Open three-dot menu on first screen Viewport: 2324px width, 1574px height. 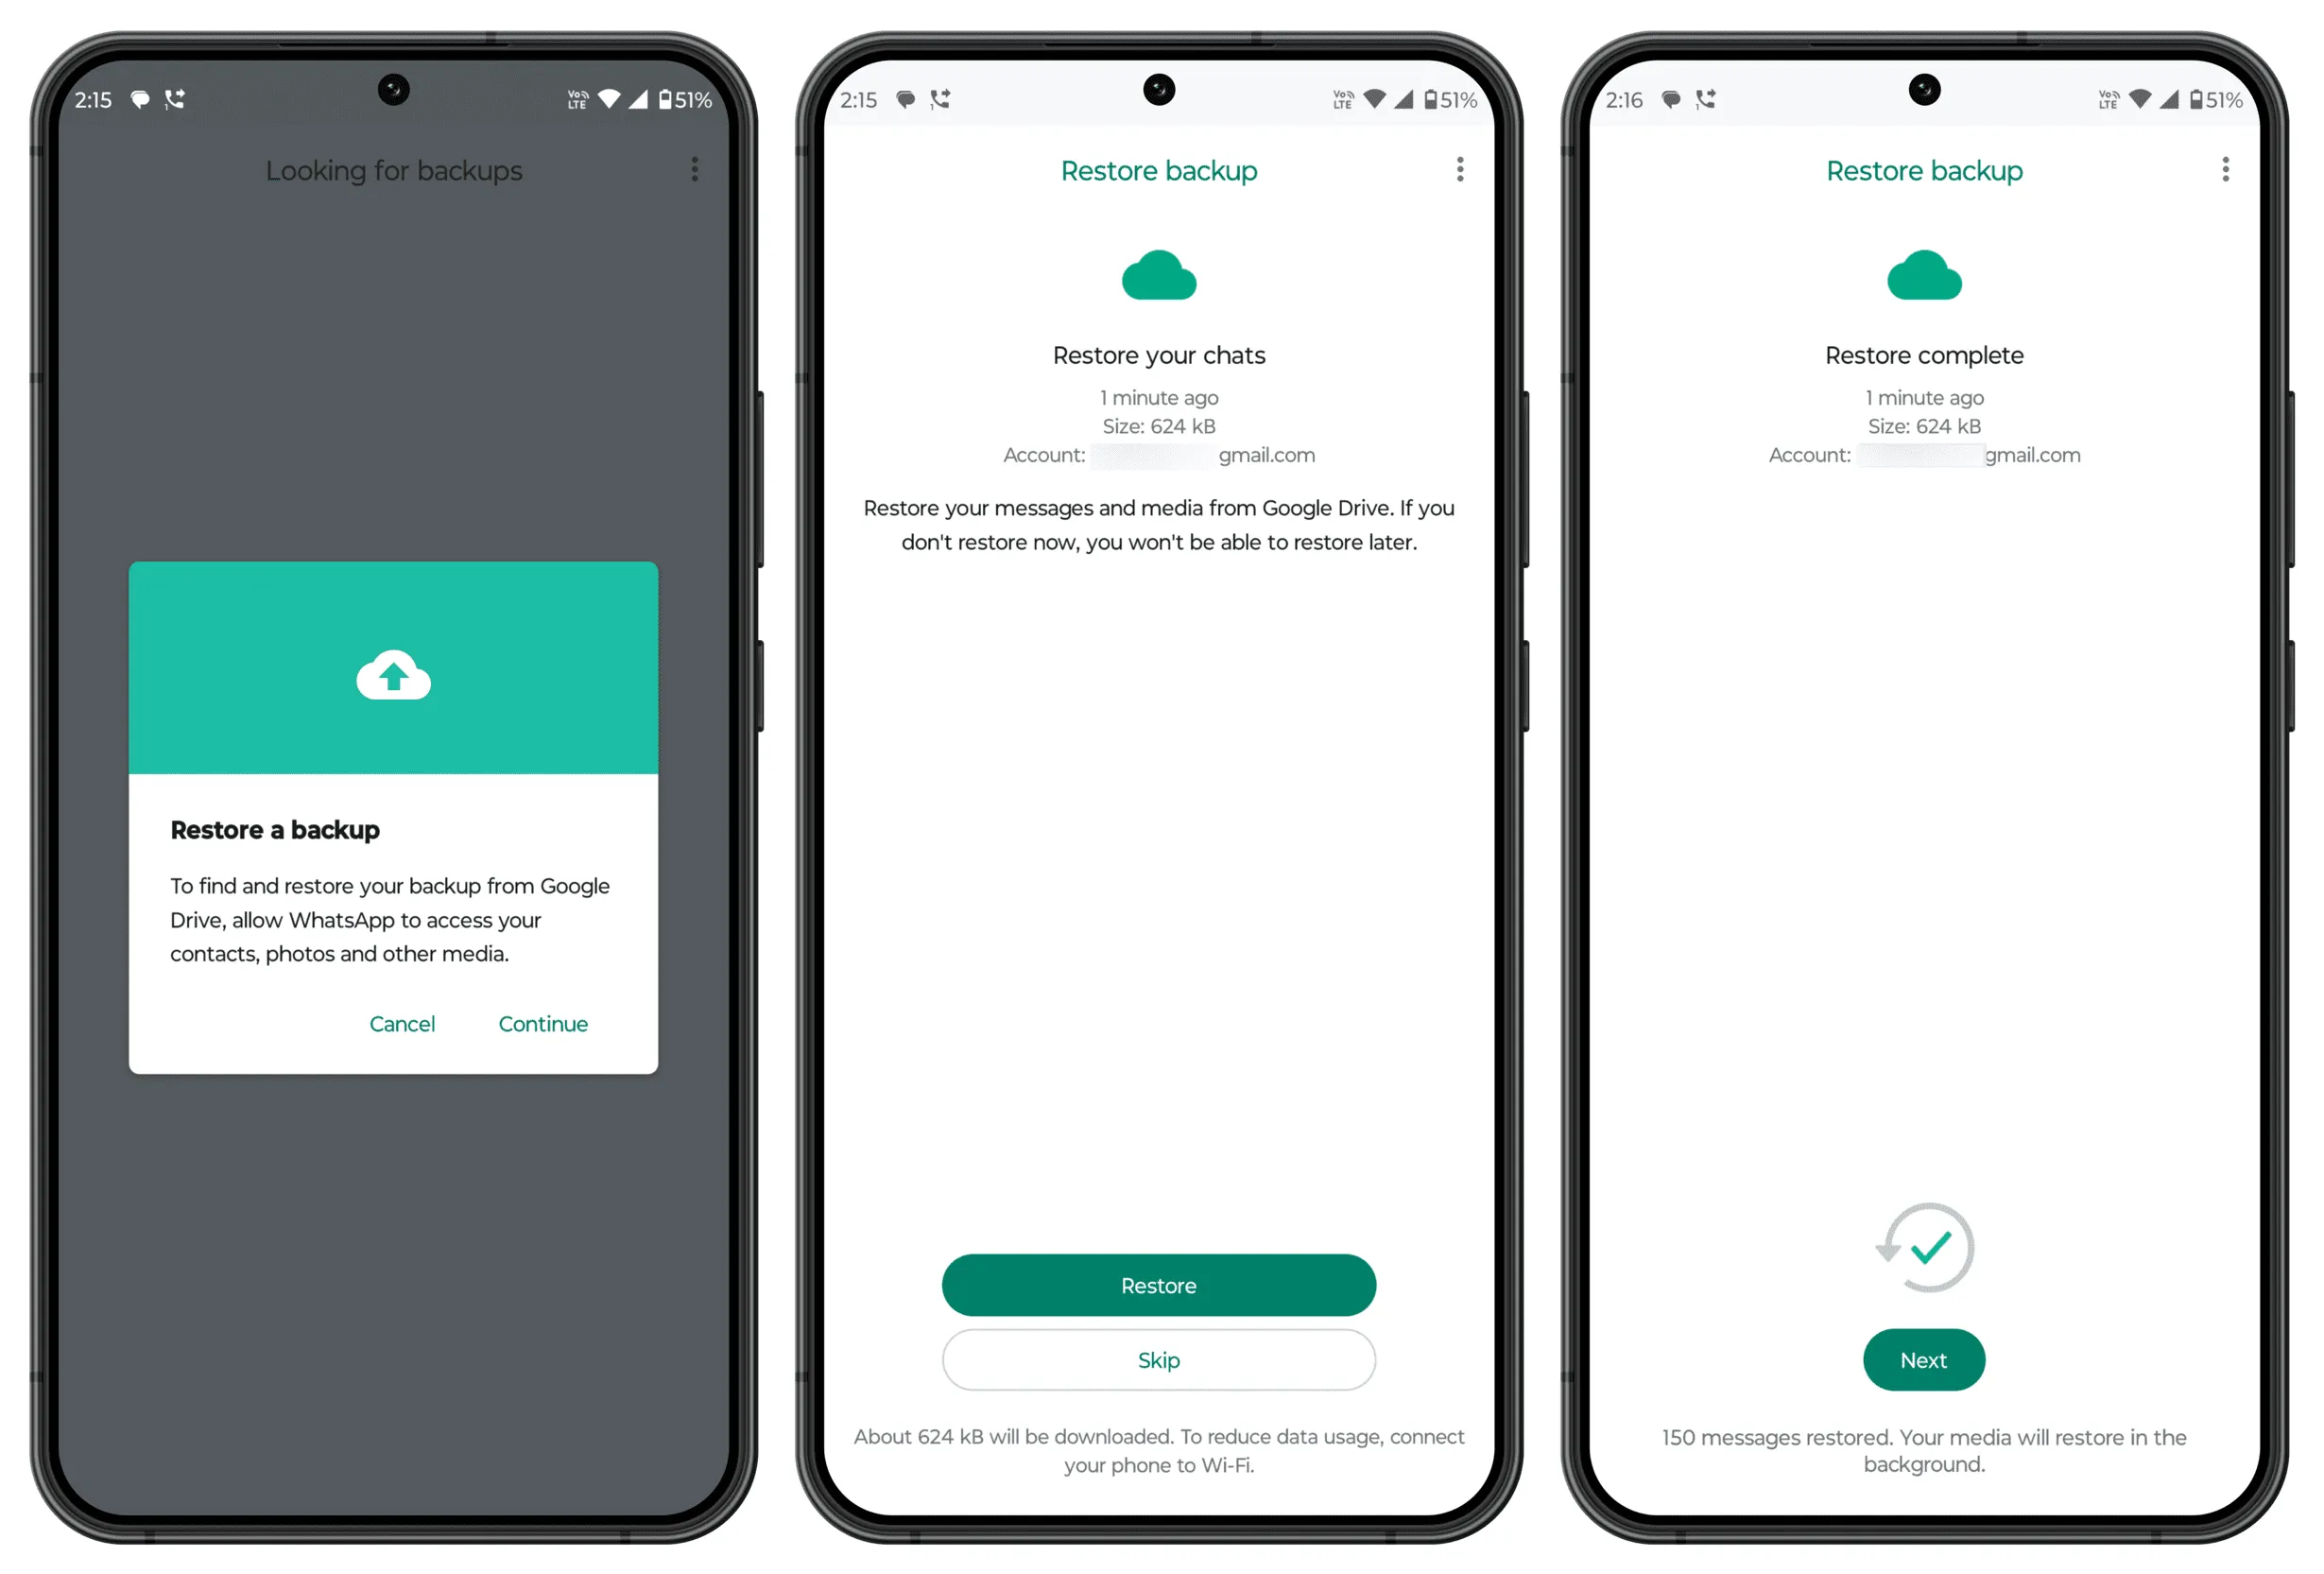click(x=694, y=168)
